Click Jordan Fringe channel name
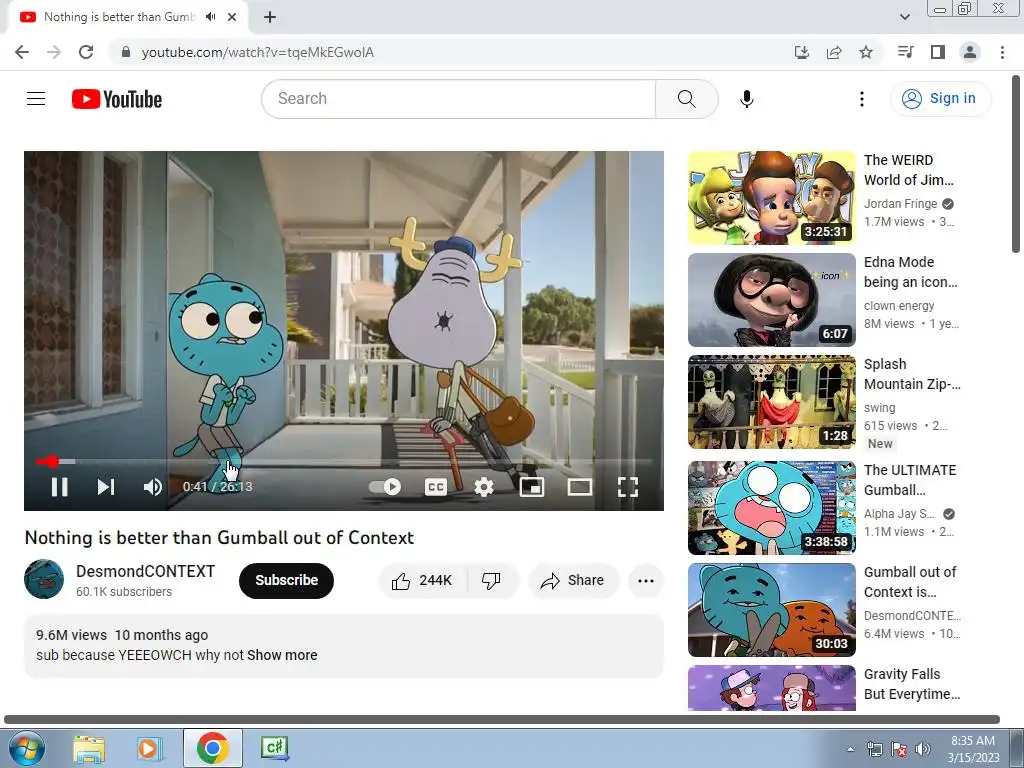 click(x=900, y=204)
